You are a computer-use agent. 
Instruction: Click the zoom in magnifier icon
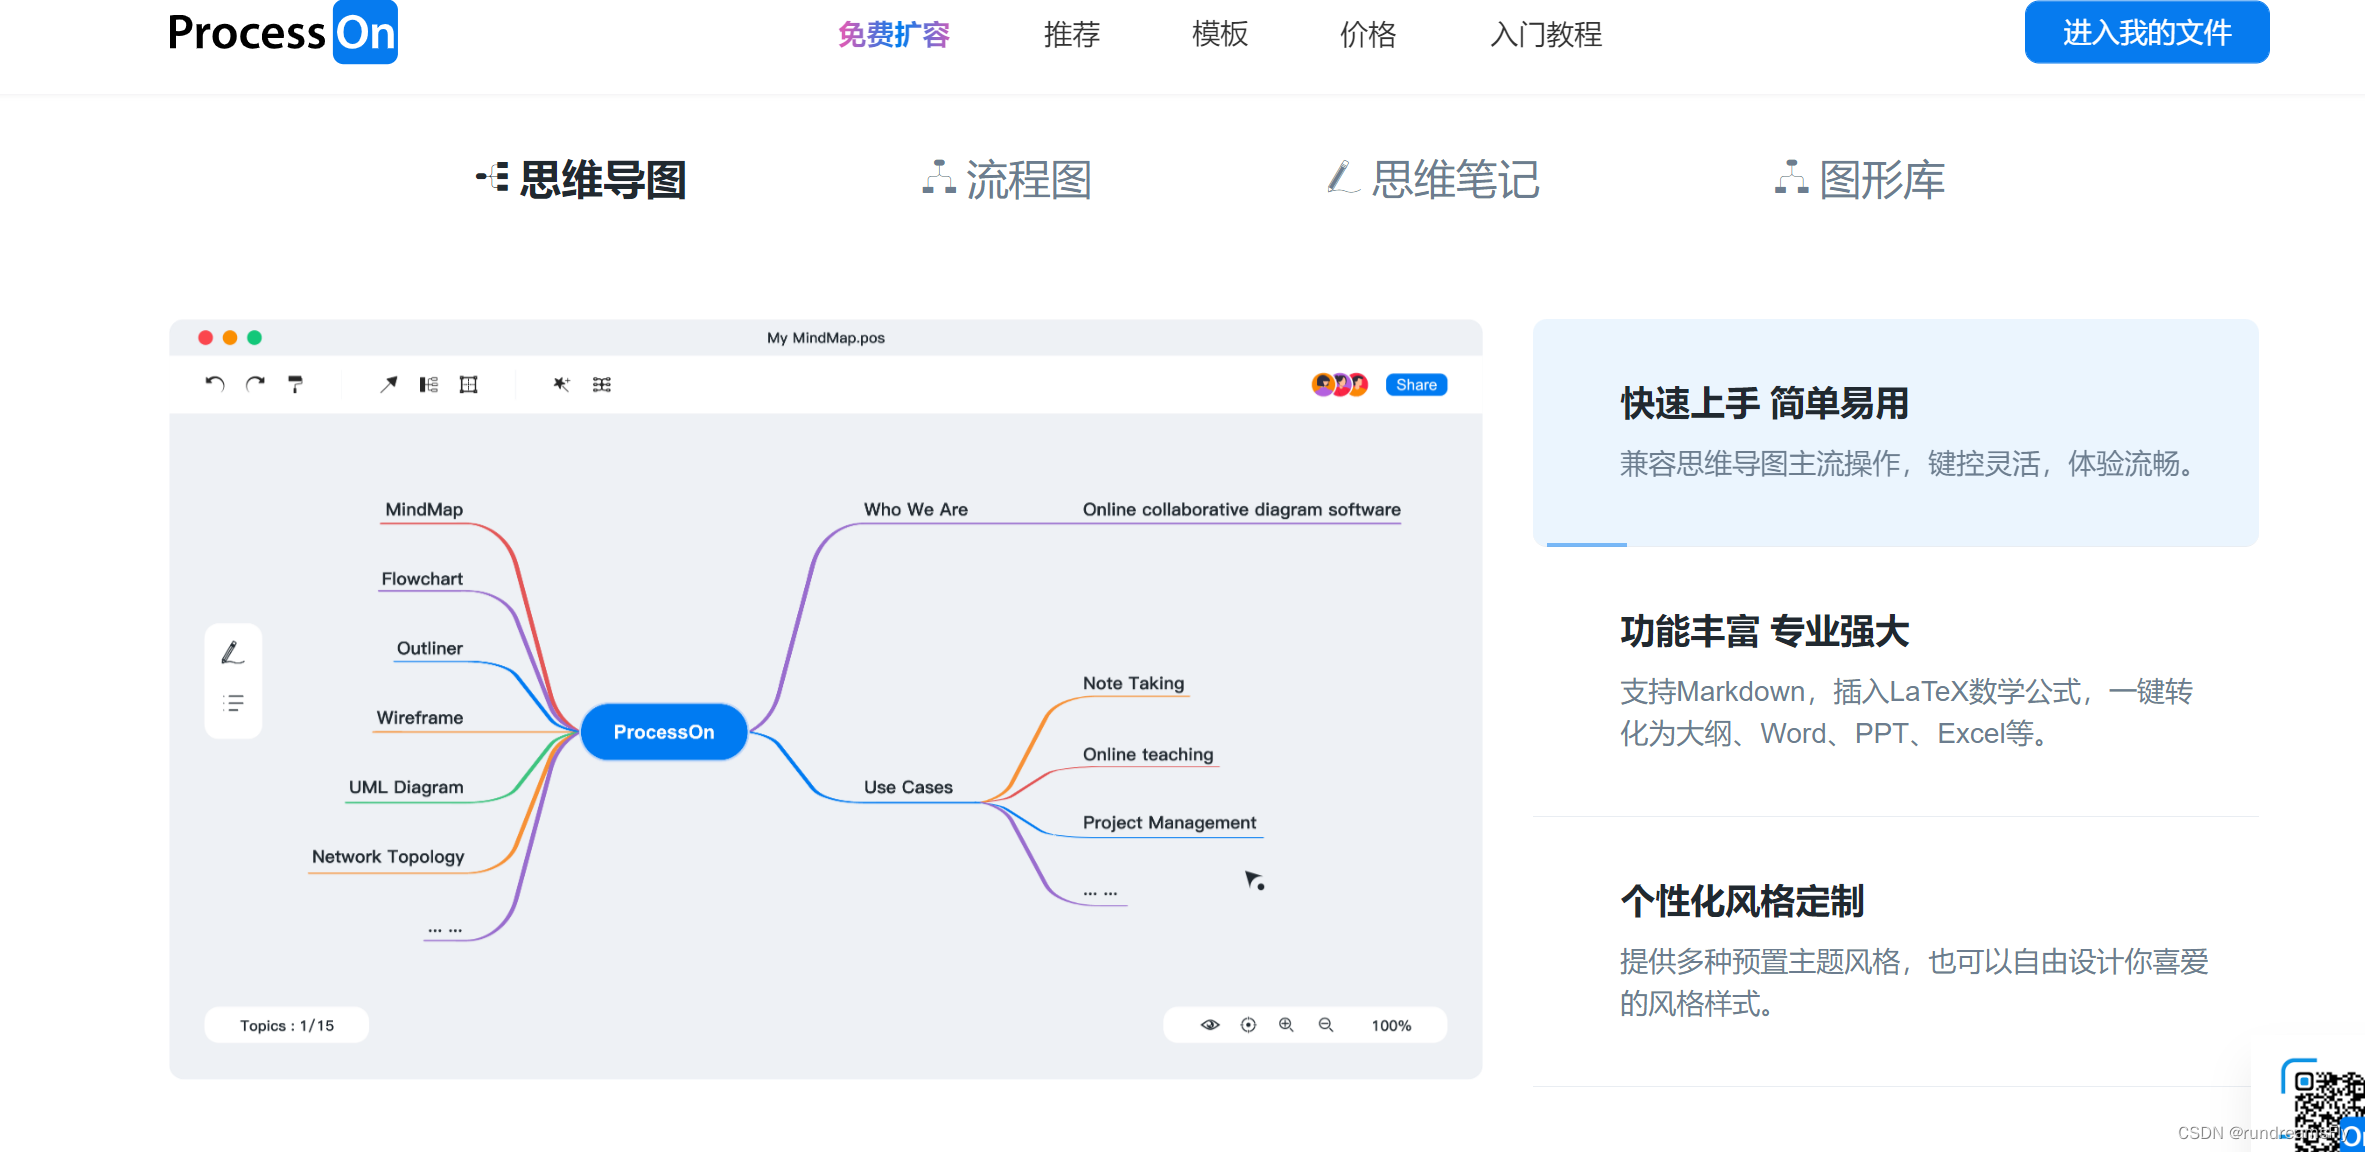click(1286, 1025)
